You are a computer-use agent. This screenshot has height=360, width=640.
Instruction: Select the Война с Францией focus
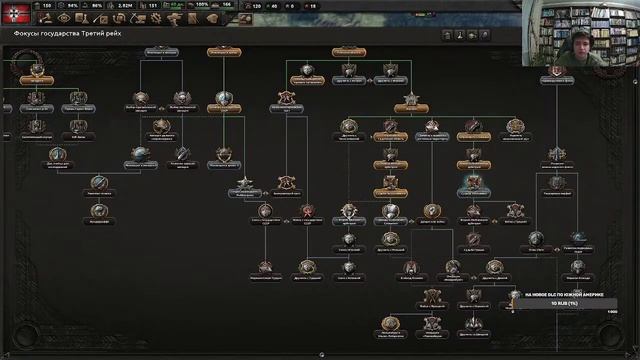pyautogui.click(x=432, y=300)
